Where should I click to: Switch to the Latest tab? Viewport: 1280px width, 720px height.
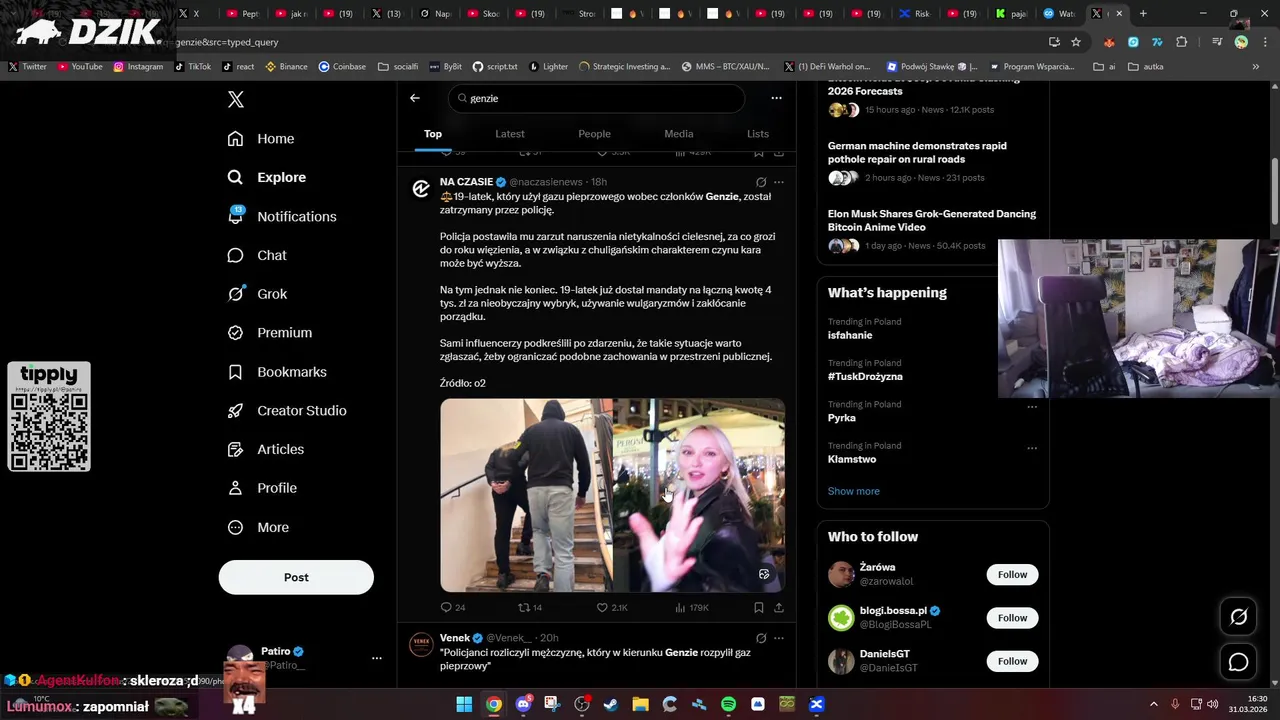click(510, 134)
